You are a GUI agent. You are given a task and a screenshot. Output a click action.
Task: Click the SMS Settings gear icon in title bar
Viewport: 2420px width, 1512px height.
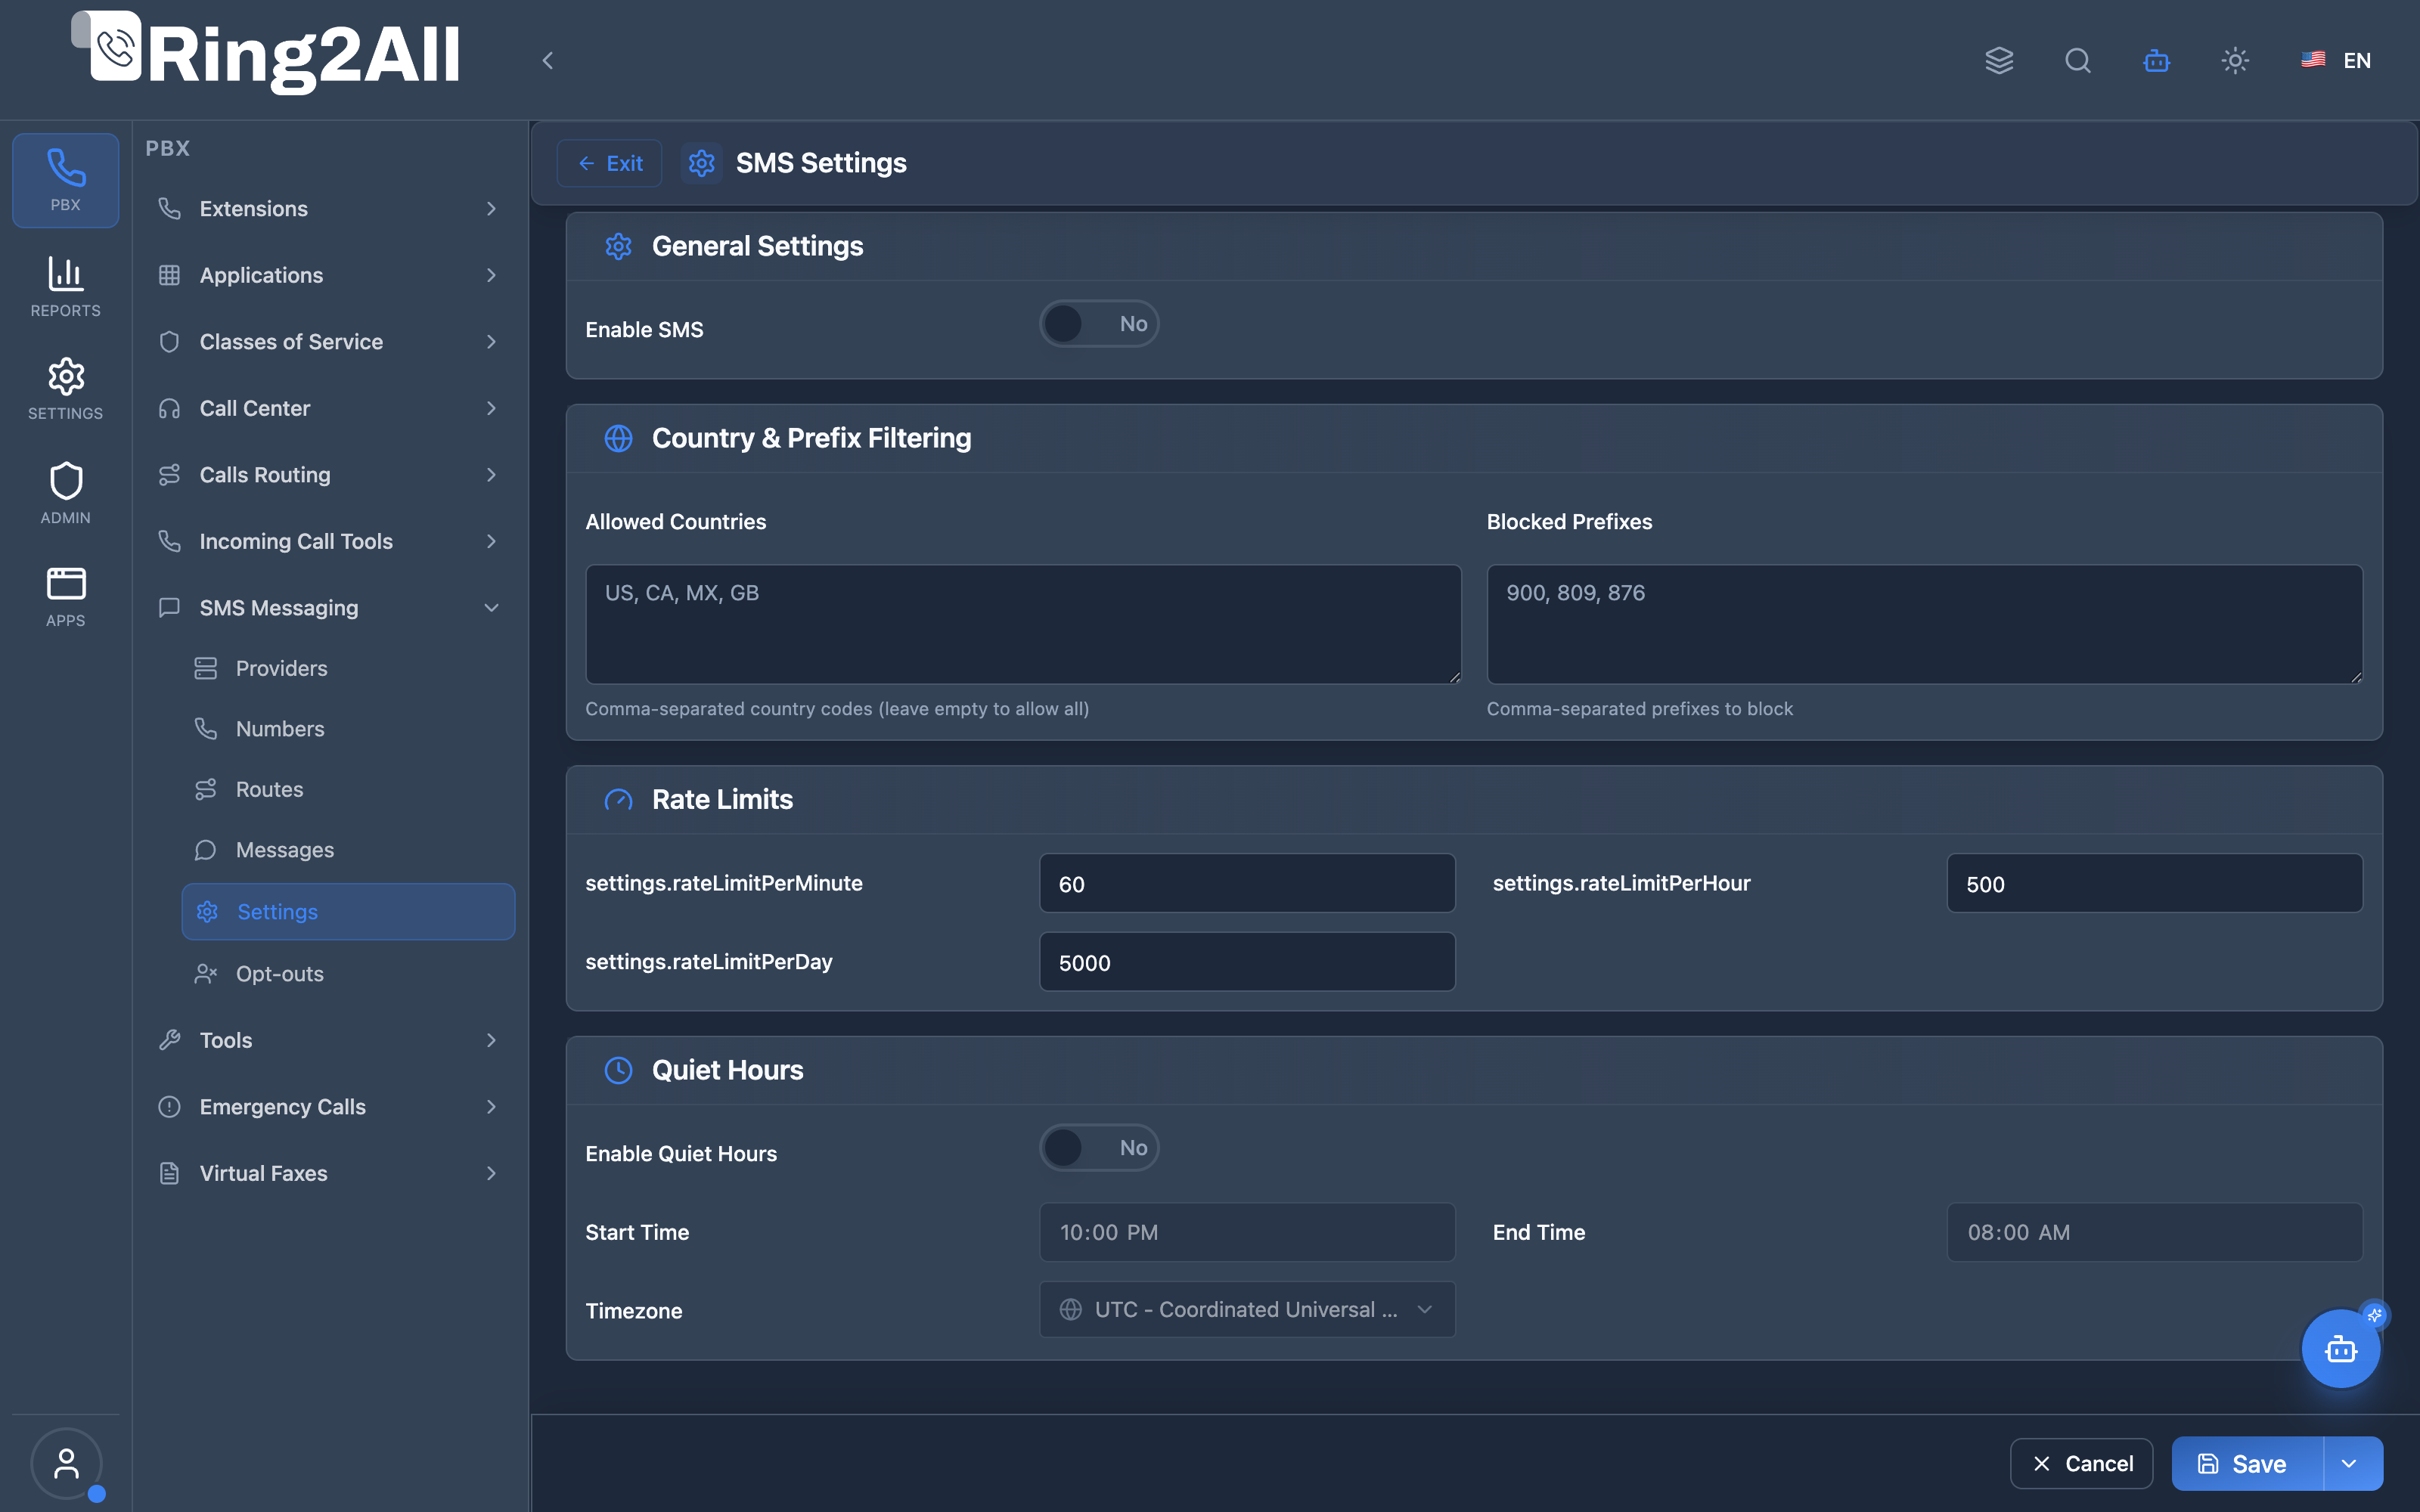pos(702,162)
